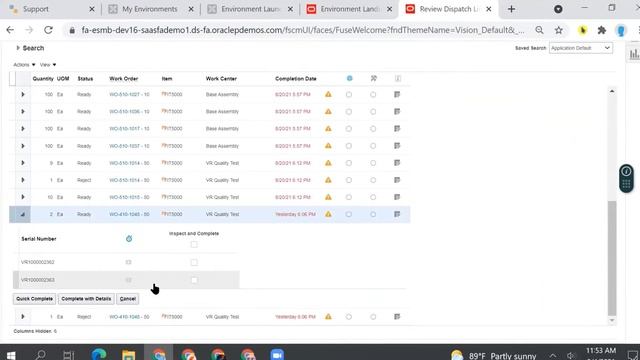This screenshot has width=640, height=360.
Task: Click the Quick Complete button
Action: point(34,299)
